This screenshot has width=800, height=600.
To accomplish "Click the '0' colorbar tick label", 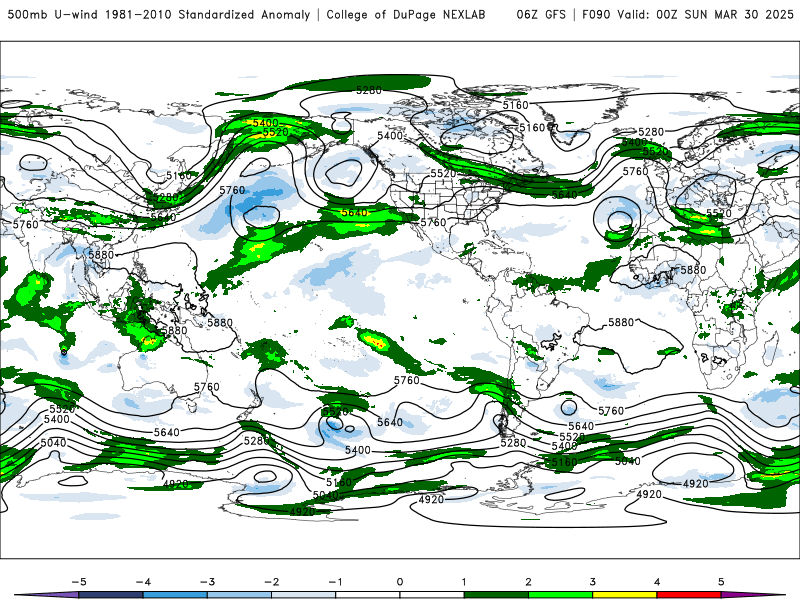I will 399,582.
